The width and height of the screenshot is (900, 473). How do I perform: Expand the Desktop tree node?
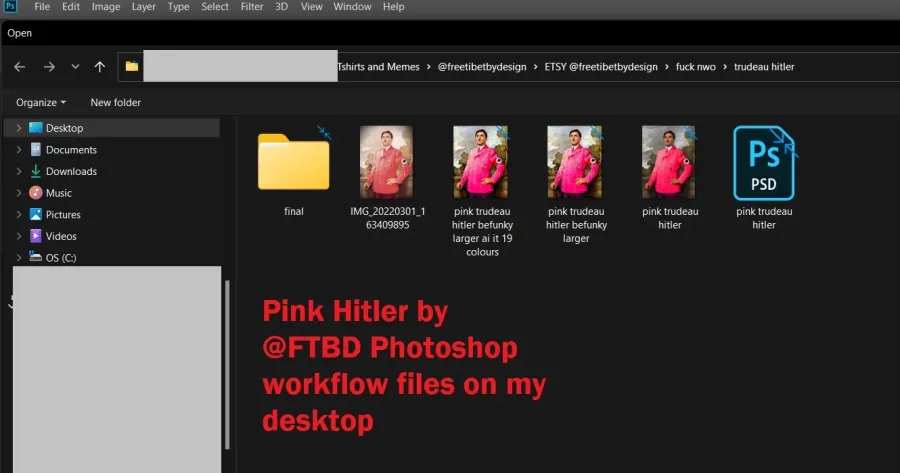(19, 128)
